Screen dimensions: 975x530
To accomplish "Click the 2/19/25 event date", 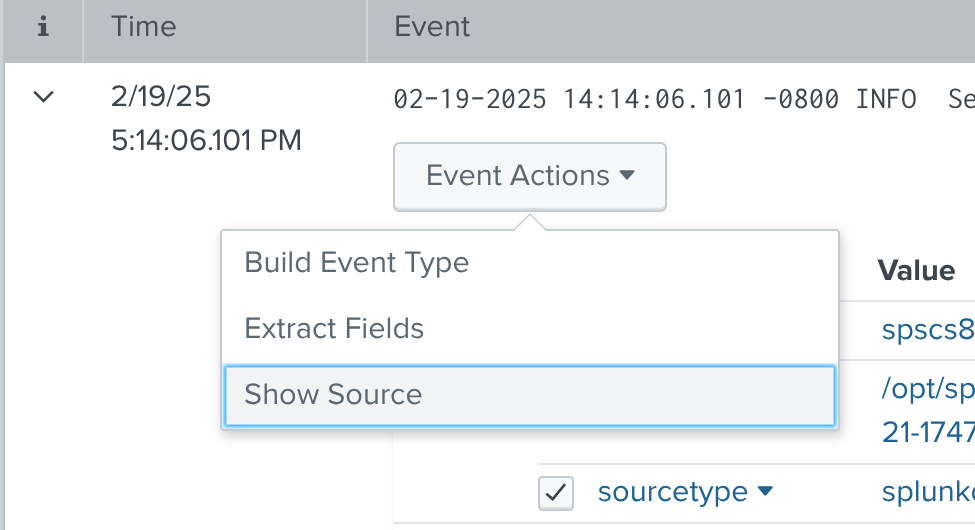I will point(162,97).
